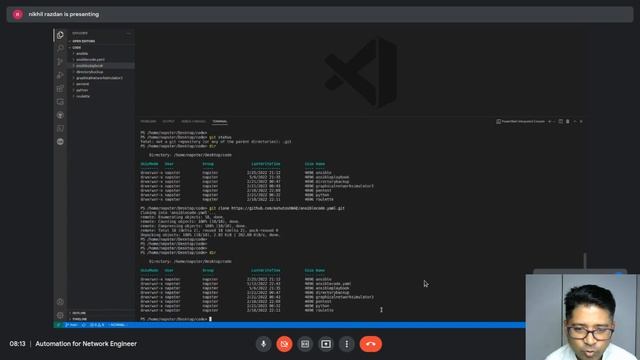Mute the microphone in Meet

coord(263,344)
